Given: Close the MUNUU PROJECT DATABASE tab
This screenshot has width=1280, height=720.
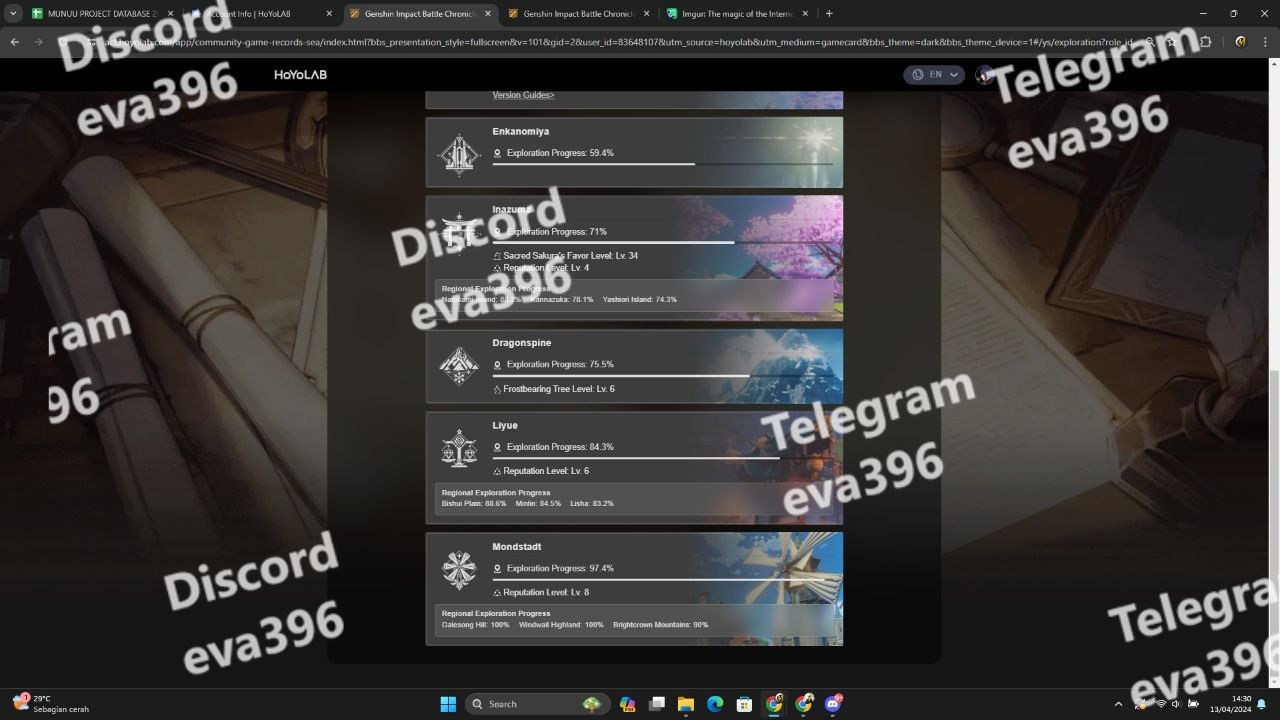Looking at the screenshot, I should 171,14.
